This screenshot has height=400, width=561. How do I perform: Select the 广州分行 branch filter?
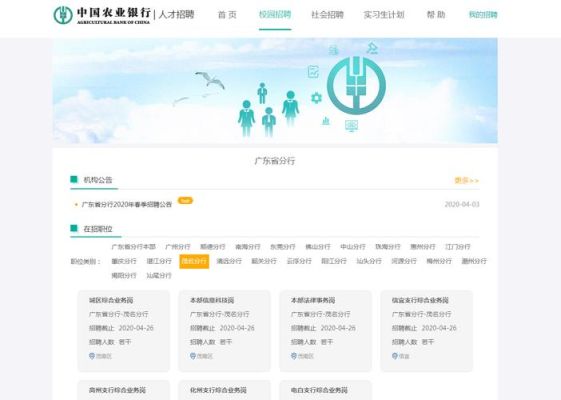[x=178, y=247]
